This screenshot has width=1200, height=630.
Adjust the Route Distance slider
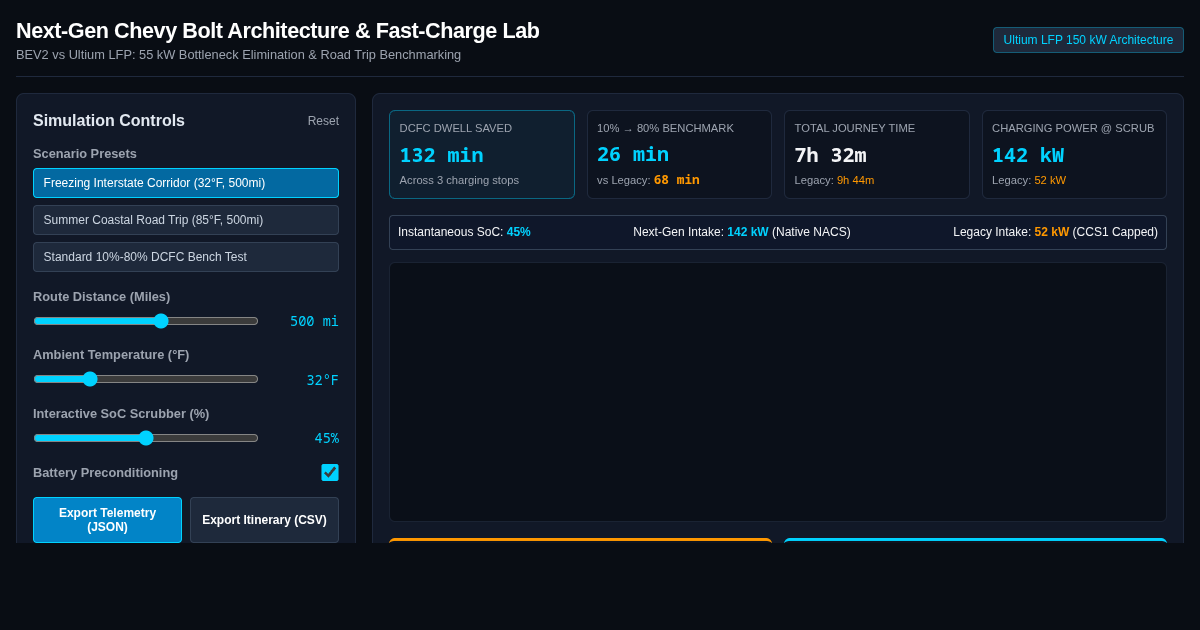[146, 321]
